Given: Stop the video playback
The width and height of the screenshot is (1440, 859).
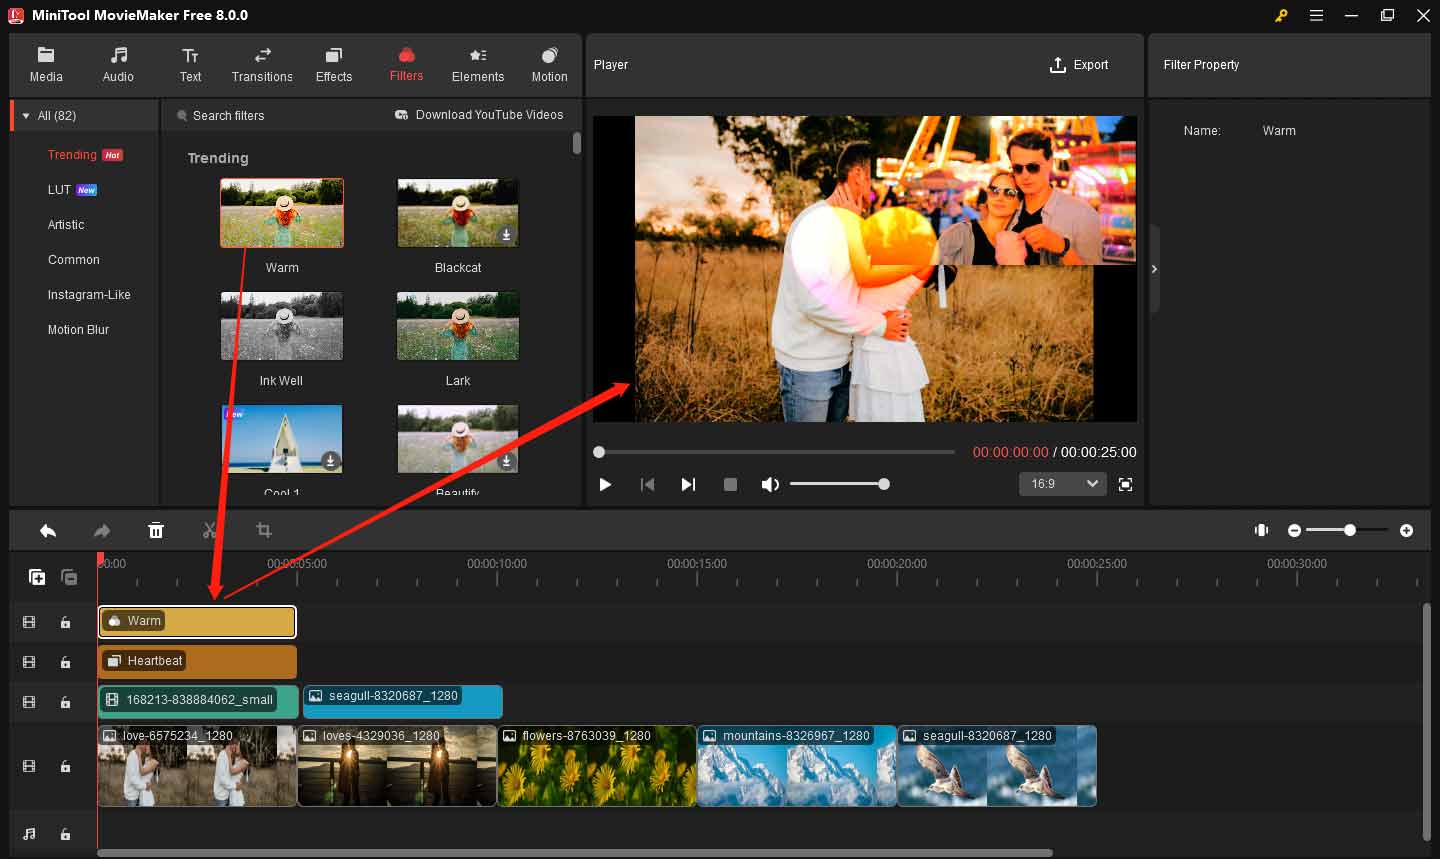Looking at the screenshot, I should pyautogui.click(x=730, y=485).
